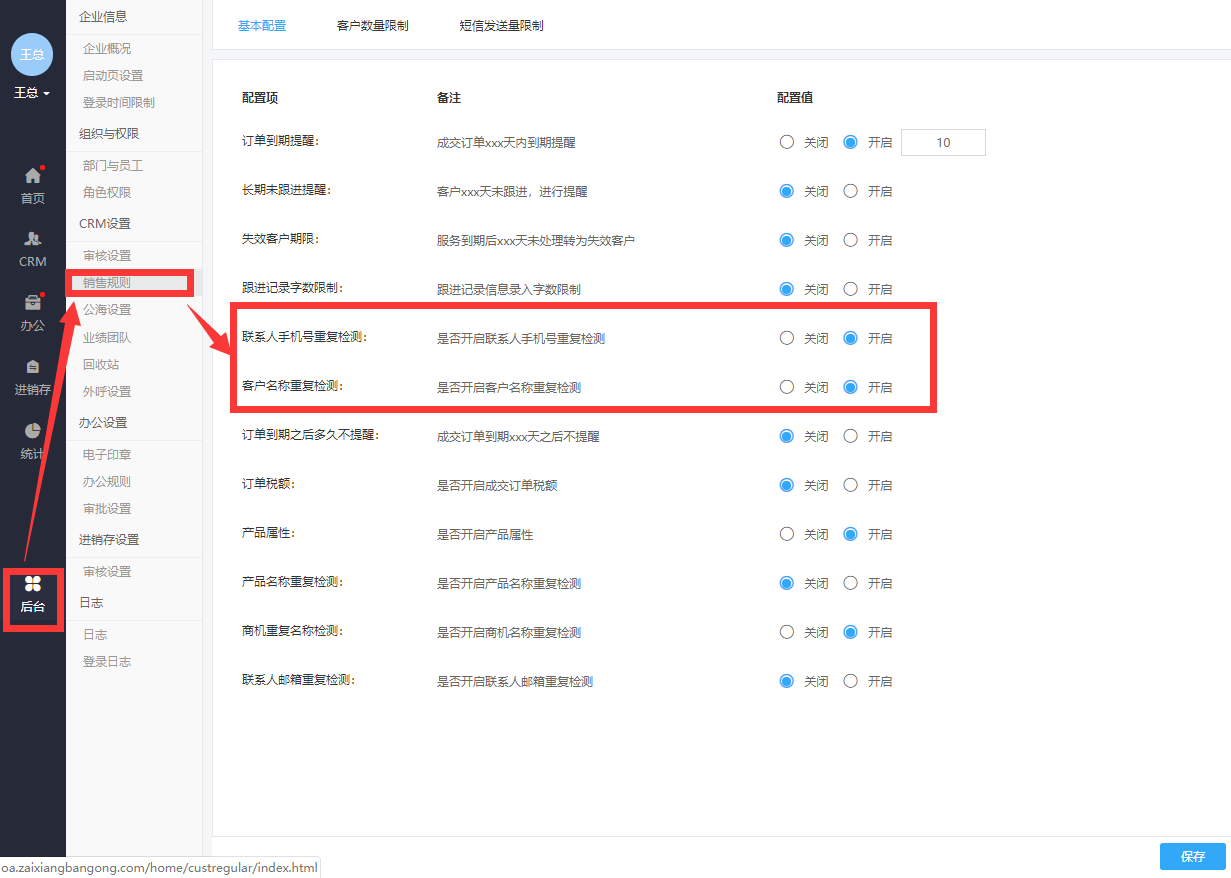Set 产品名称重复检测 to 开启

click(851, 583)
